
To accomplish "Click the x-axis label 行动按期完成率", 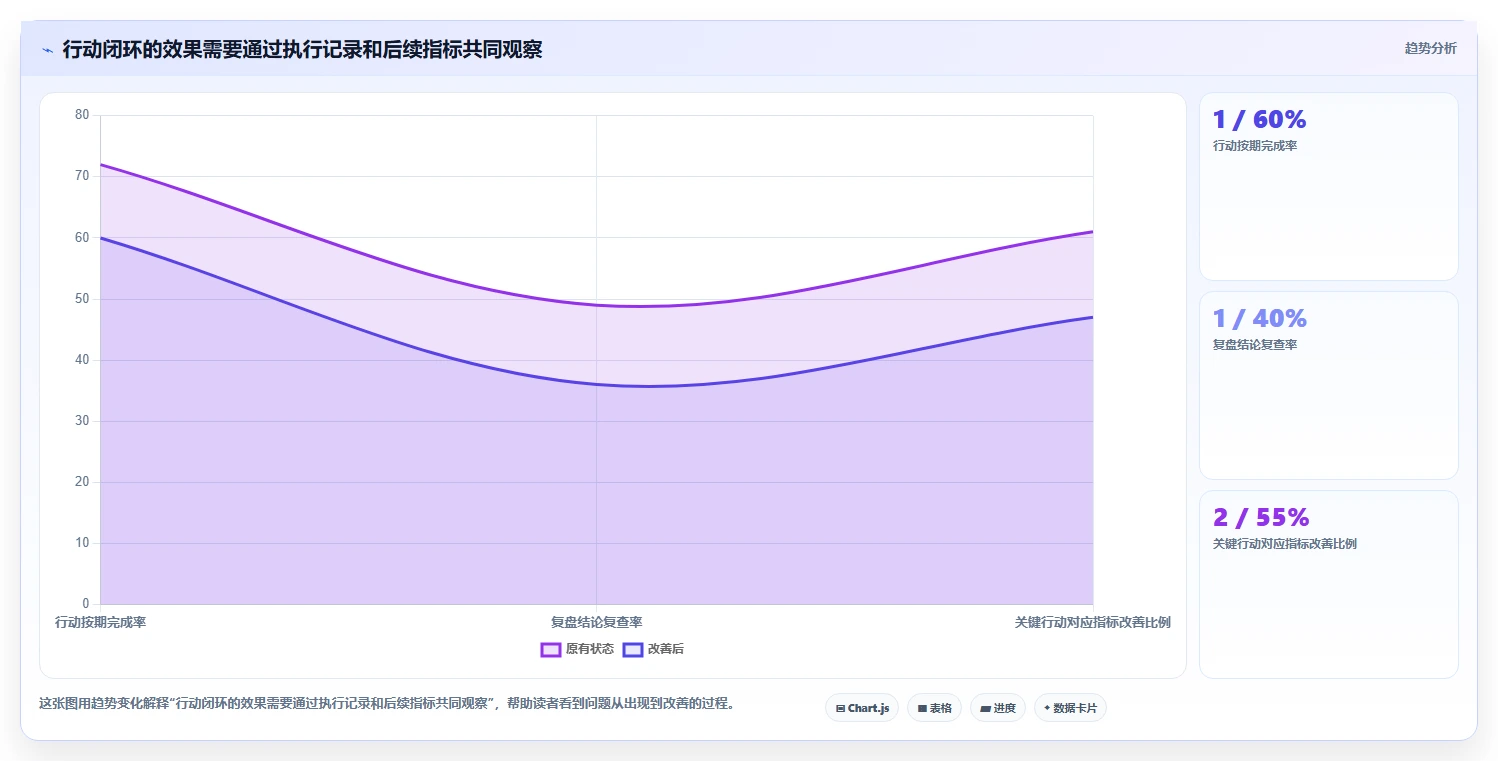I will point(100,622).
